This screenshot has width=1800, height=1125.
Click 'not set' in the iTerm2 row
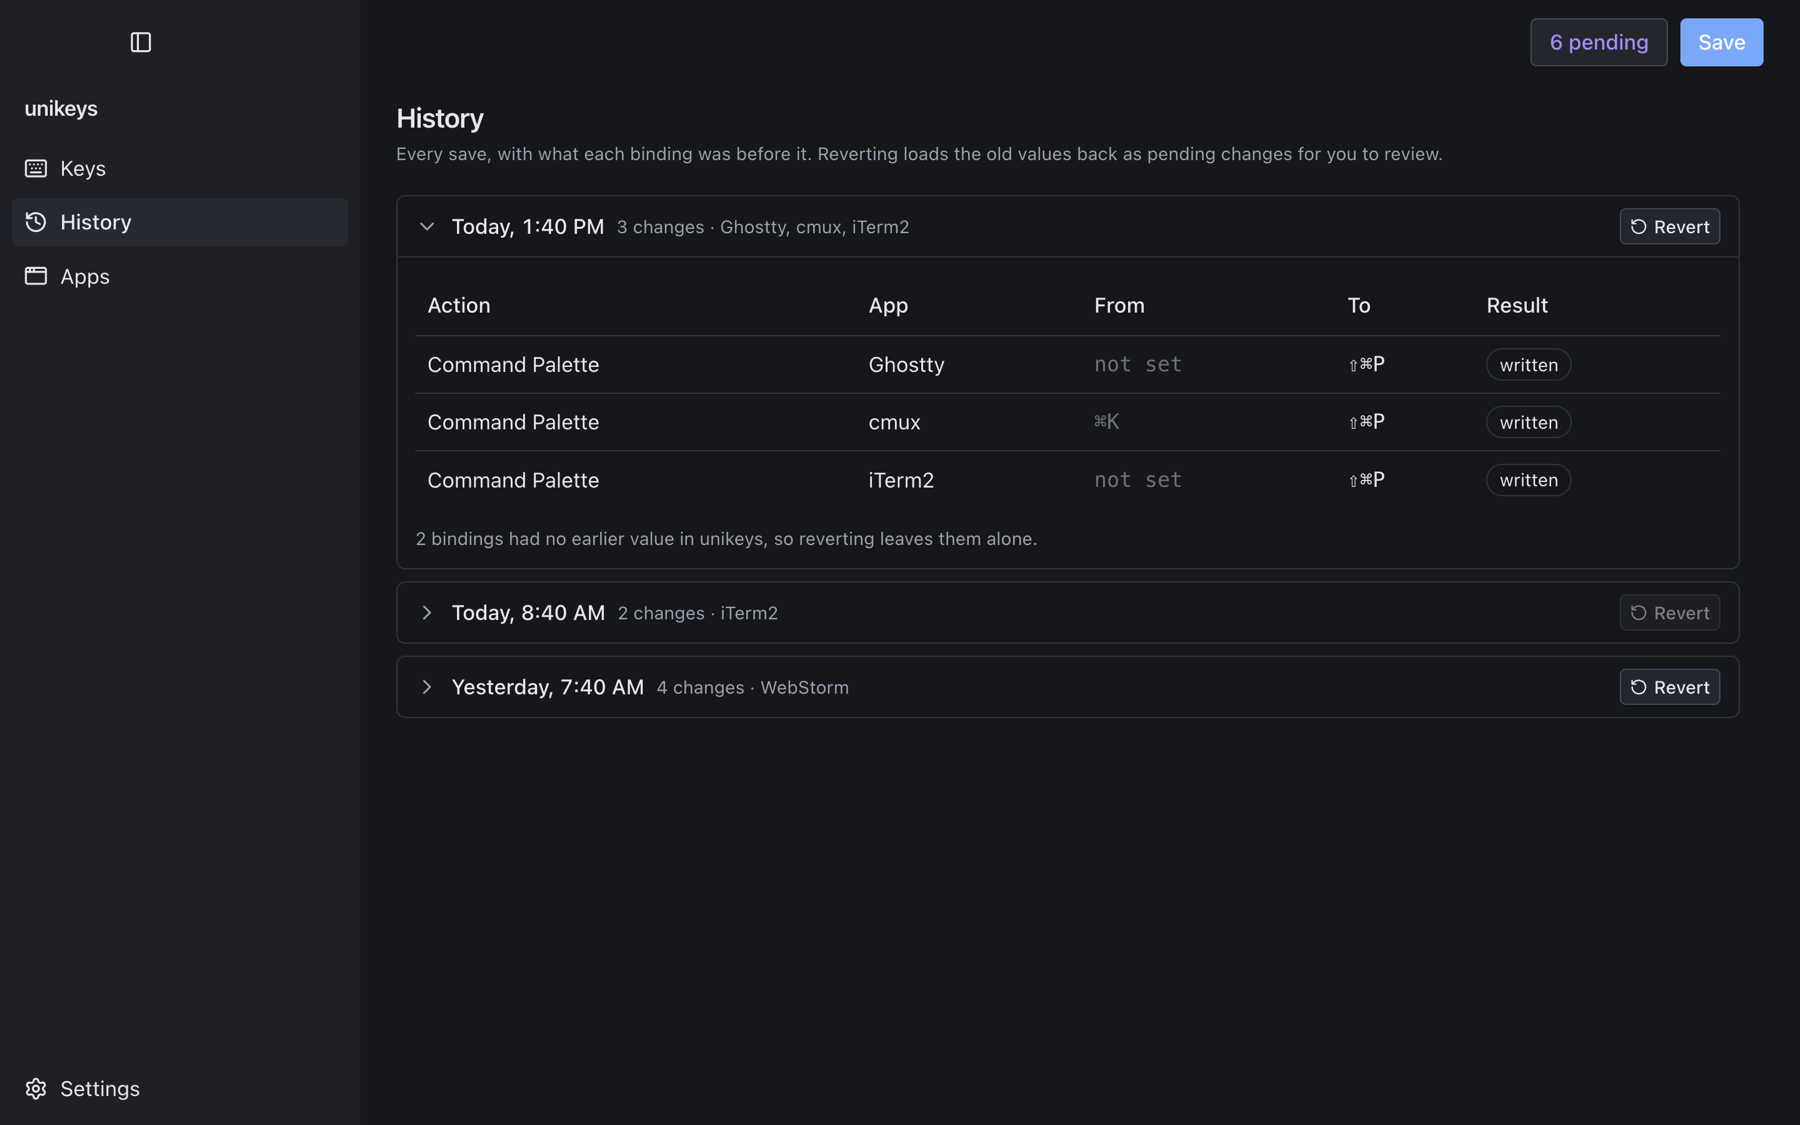(1138, 480)
